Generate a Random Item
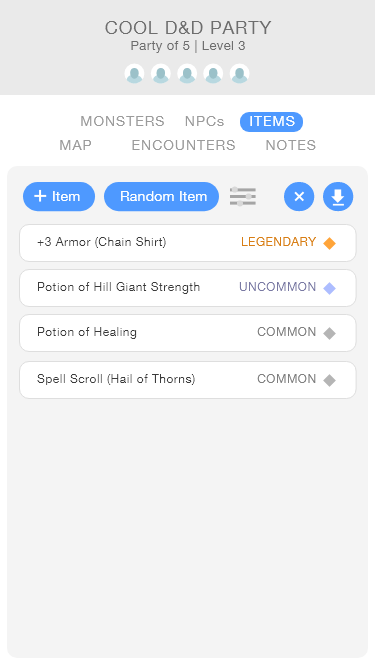375x667 pixels. (162, 197)
